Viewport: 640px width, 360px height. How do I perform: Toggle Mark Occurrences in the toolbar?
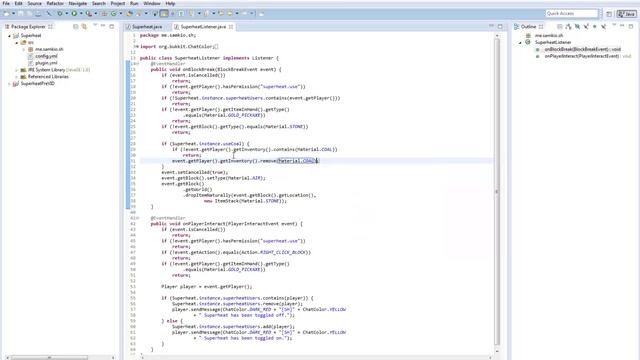pyautogui.click(x=164, y=13)
